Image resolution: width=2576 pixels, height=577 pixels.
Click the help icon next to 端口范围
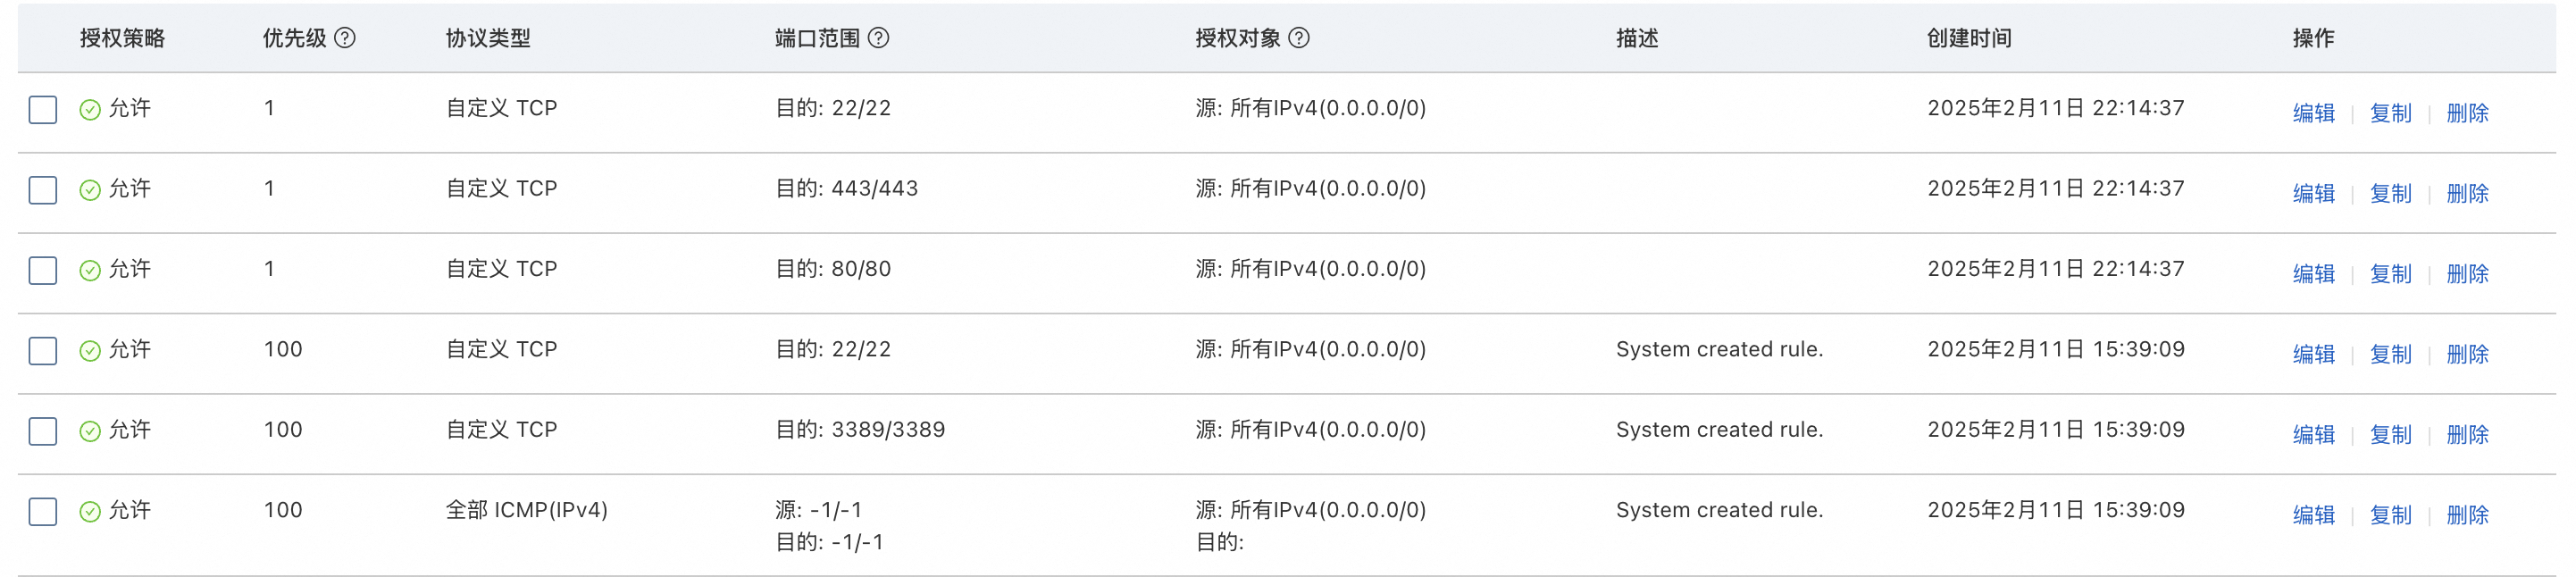pos(878,38)
